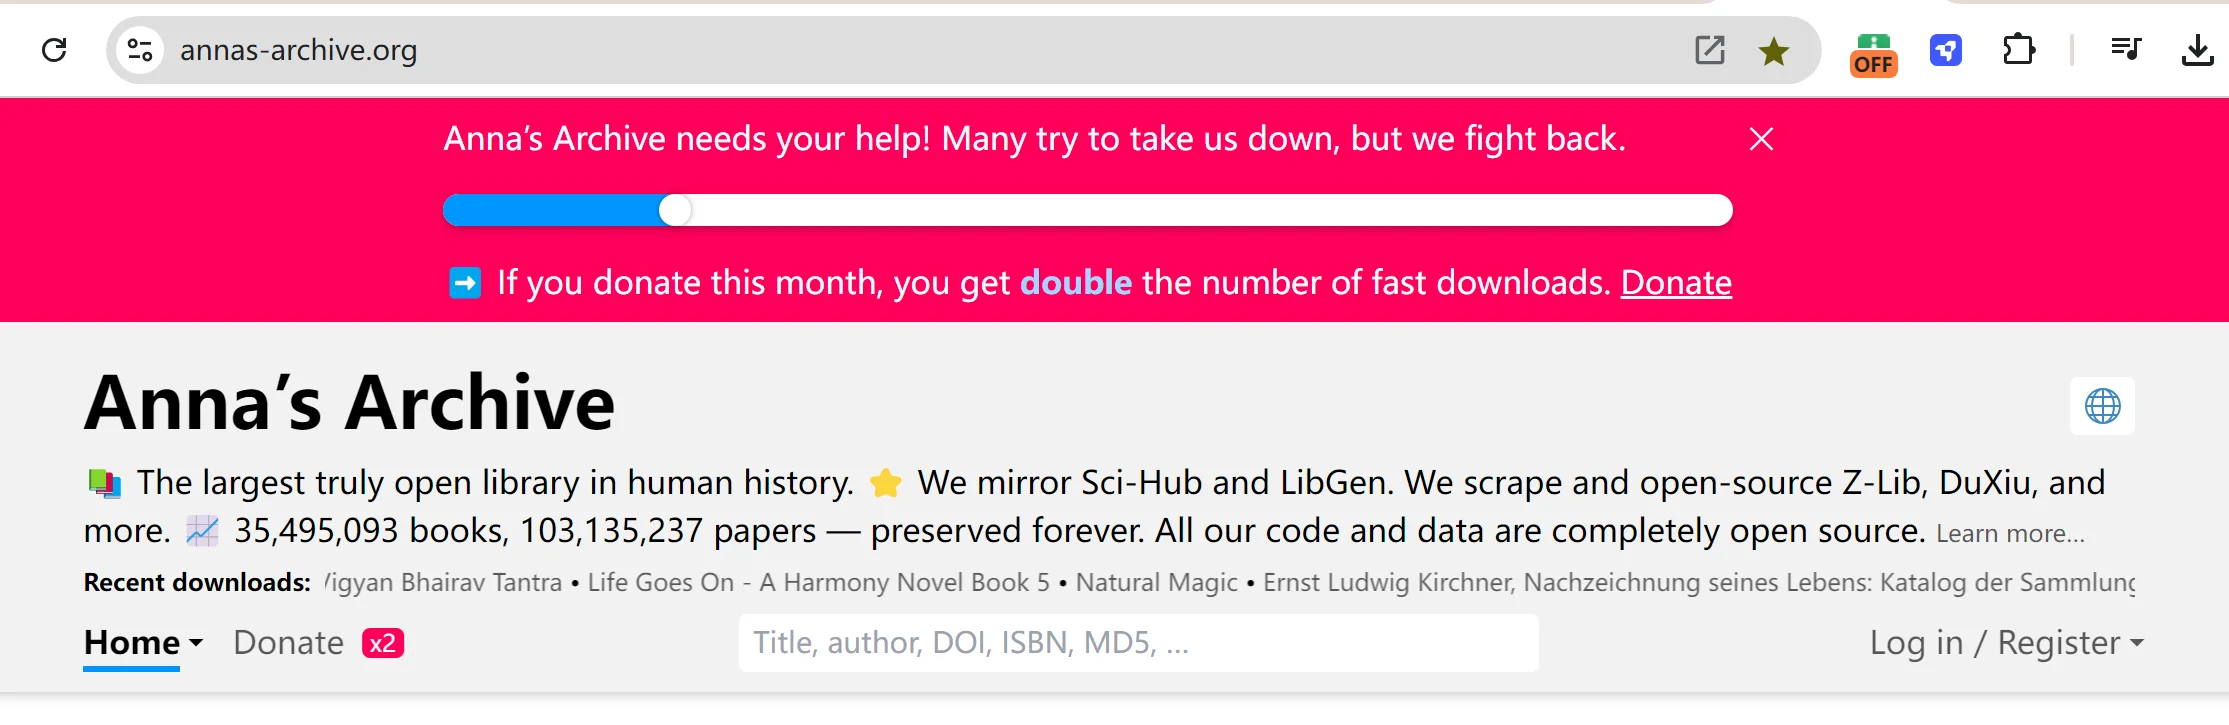Open the media controls icon
The width and height of the screenshot is (2229, 725).
[2125, 49]
